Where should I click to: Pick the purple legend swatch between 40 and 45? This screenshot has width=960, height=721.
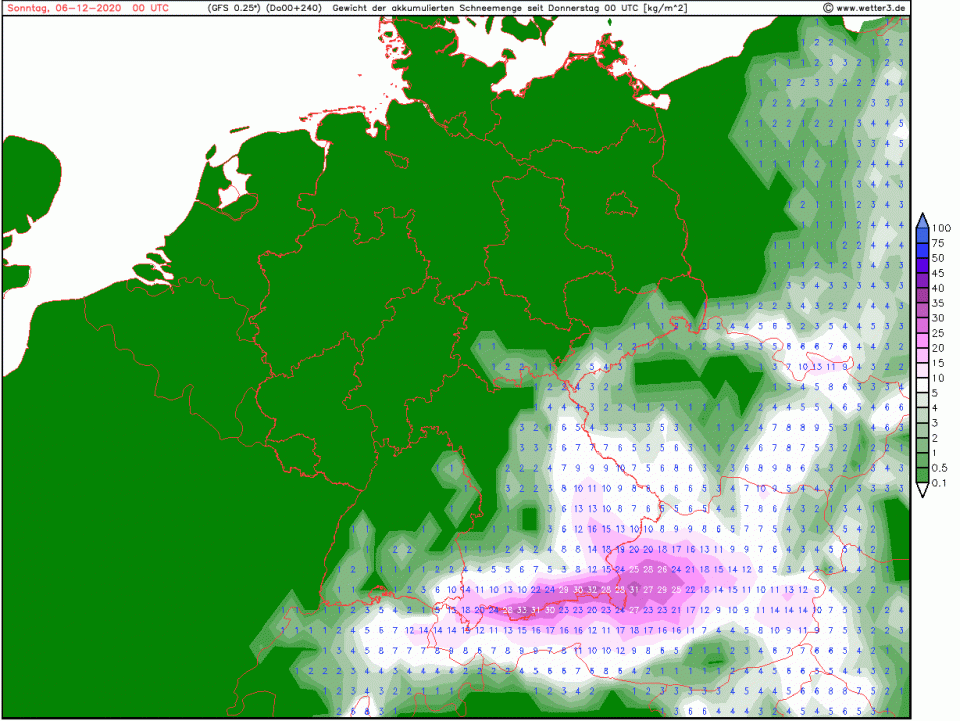[923, 281]
